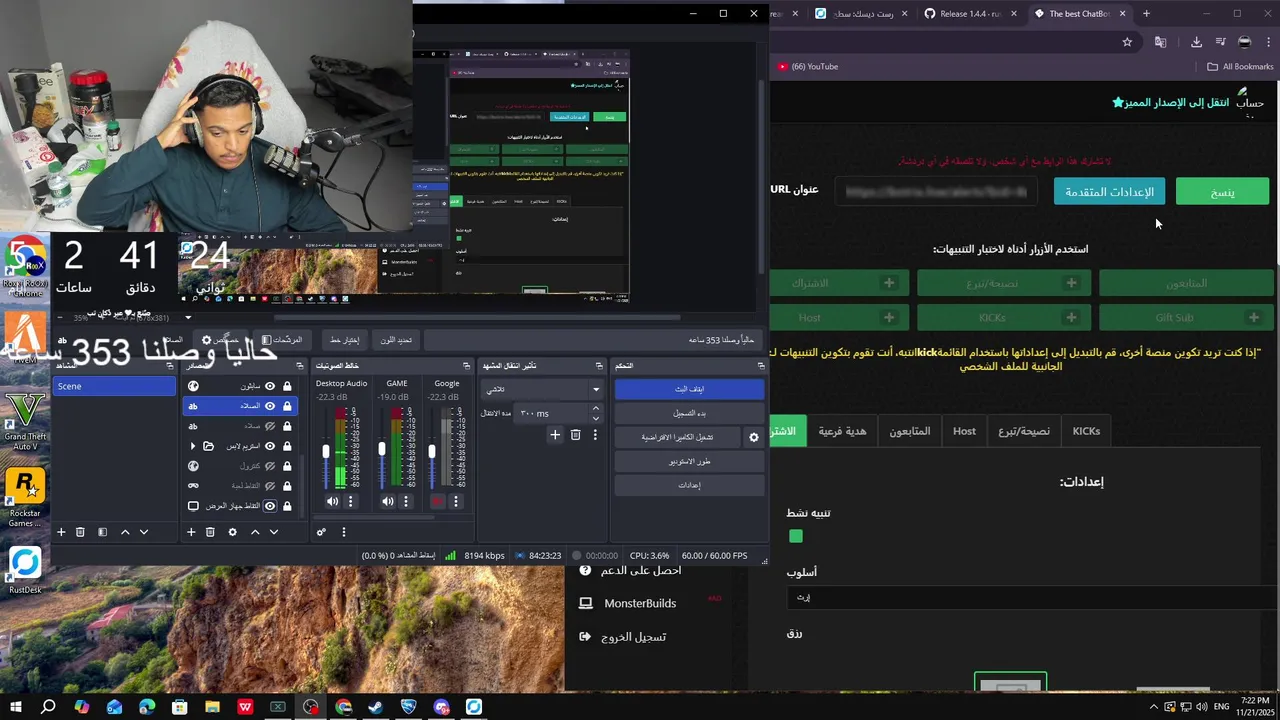Show the hidden التقاط لعبة source
The image size is (1280, 720).
point(270,486)
